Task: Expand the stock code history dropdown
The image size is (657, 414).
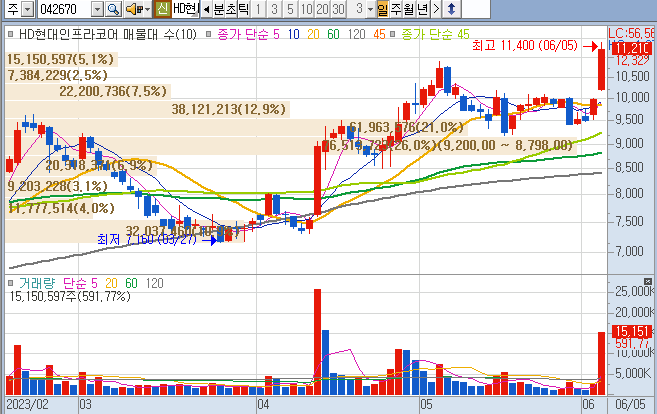Action: tap(97, 9)
